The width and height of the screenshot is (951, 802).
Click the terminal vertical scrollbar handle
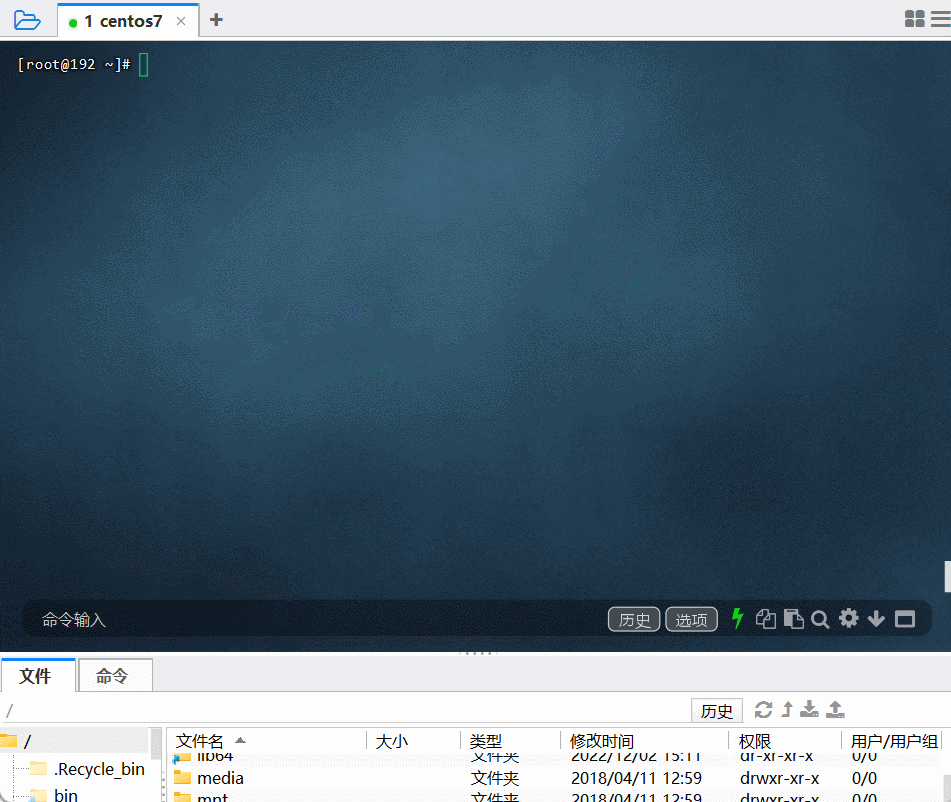(947, 576)
